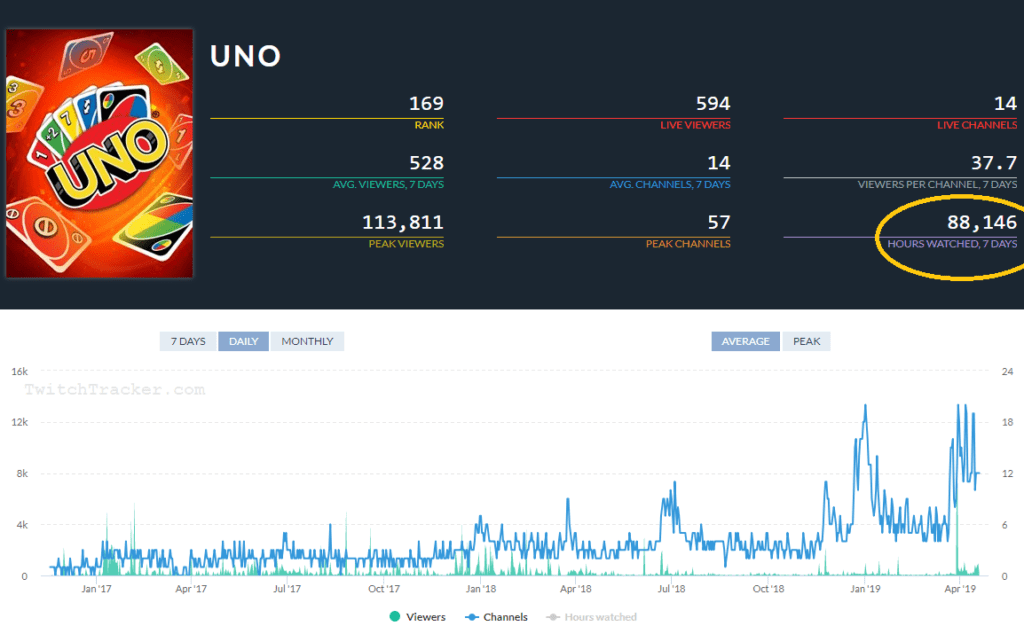This screenshot has height=626, width=1024.
Task: Click the Jul '18 axis label
Action: click(x=671, y=589)
